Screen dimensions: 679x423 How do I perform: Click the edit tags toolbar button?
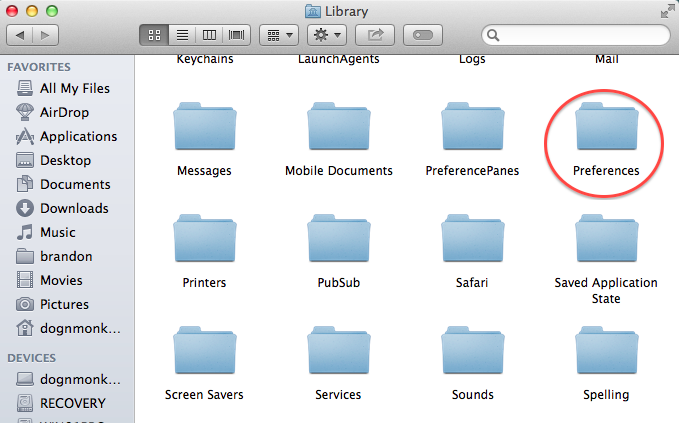click(423, 35)
